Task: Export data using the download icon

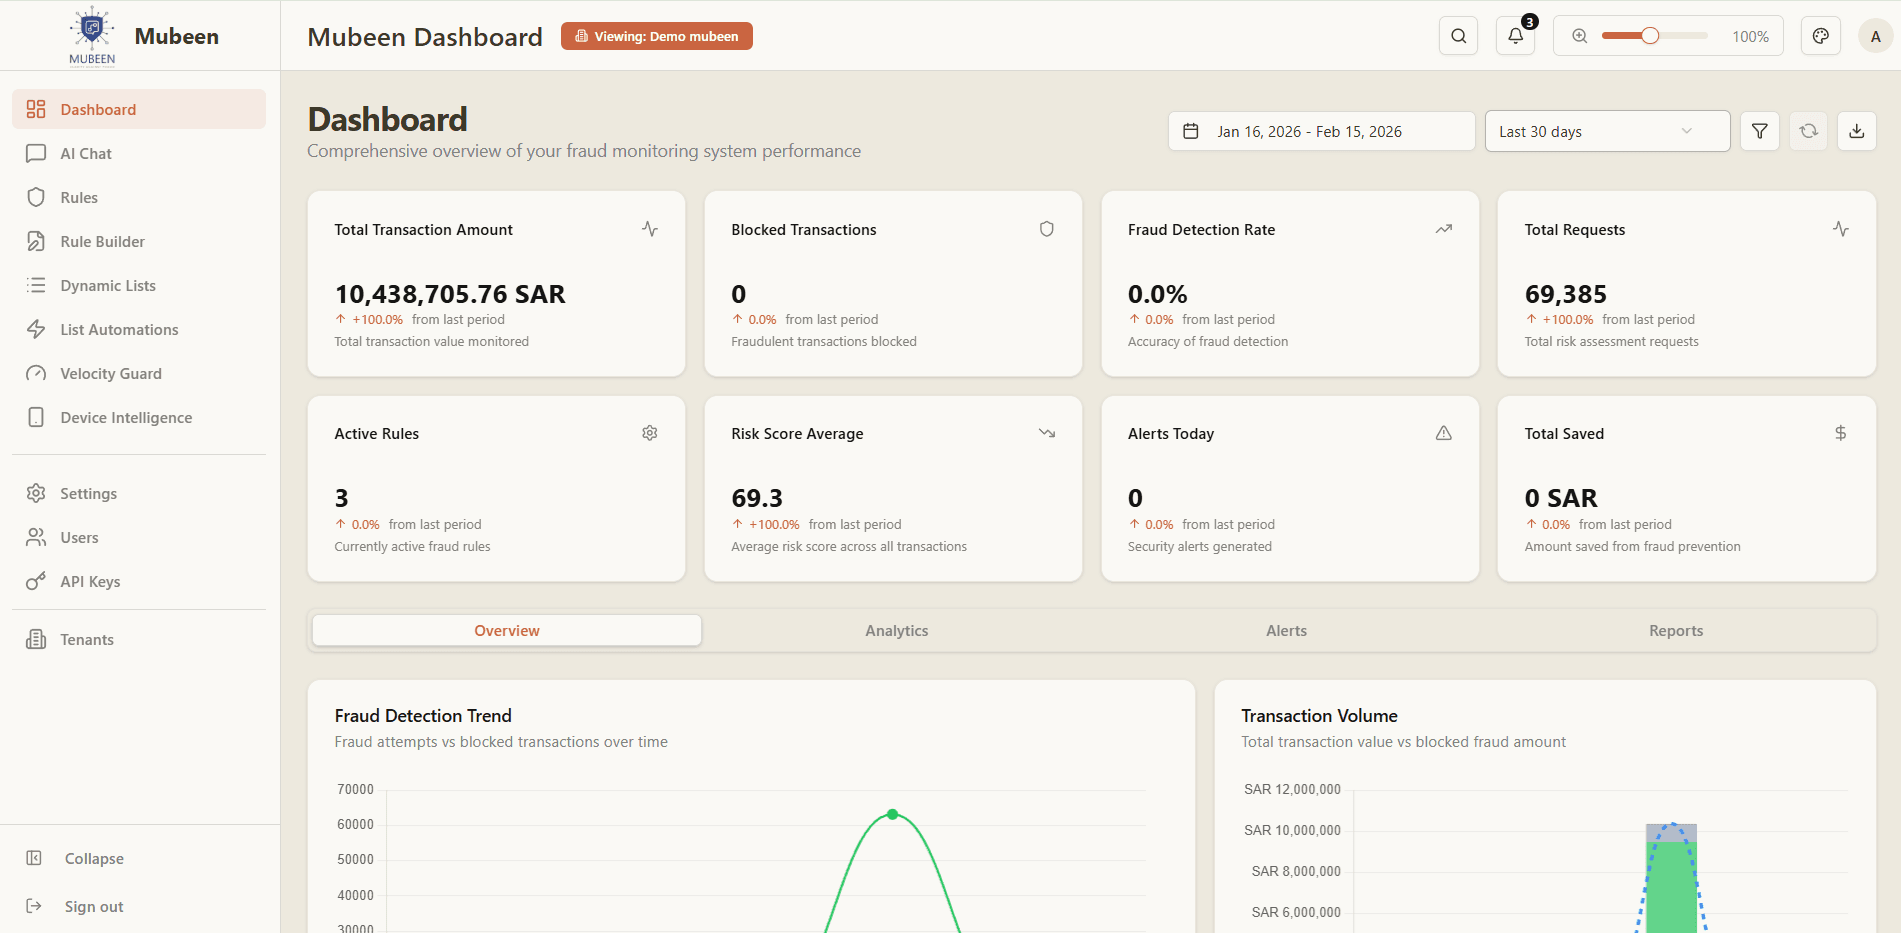Action: (x=1856, y=131)
